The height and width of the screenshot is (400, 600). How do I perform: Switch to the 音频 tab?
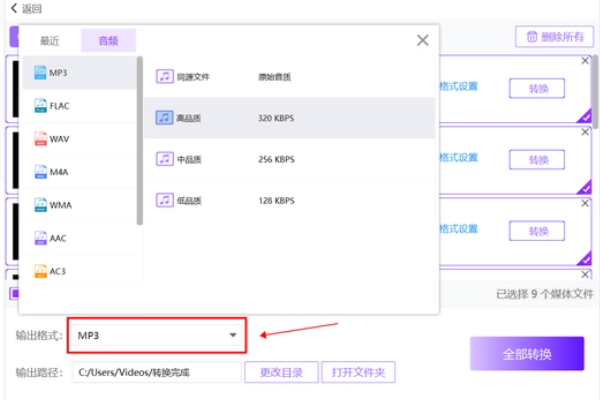click(x=108, y=41)
